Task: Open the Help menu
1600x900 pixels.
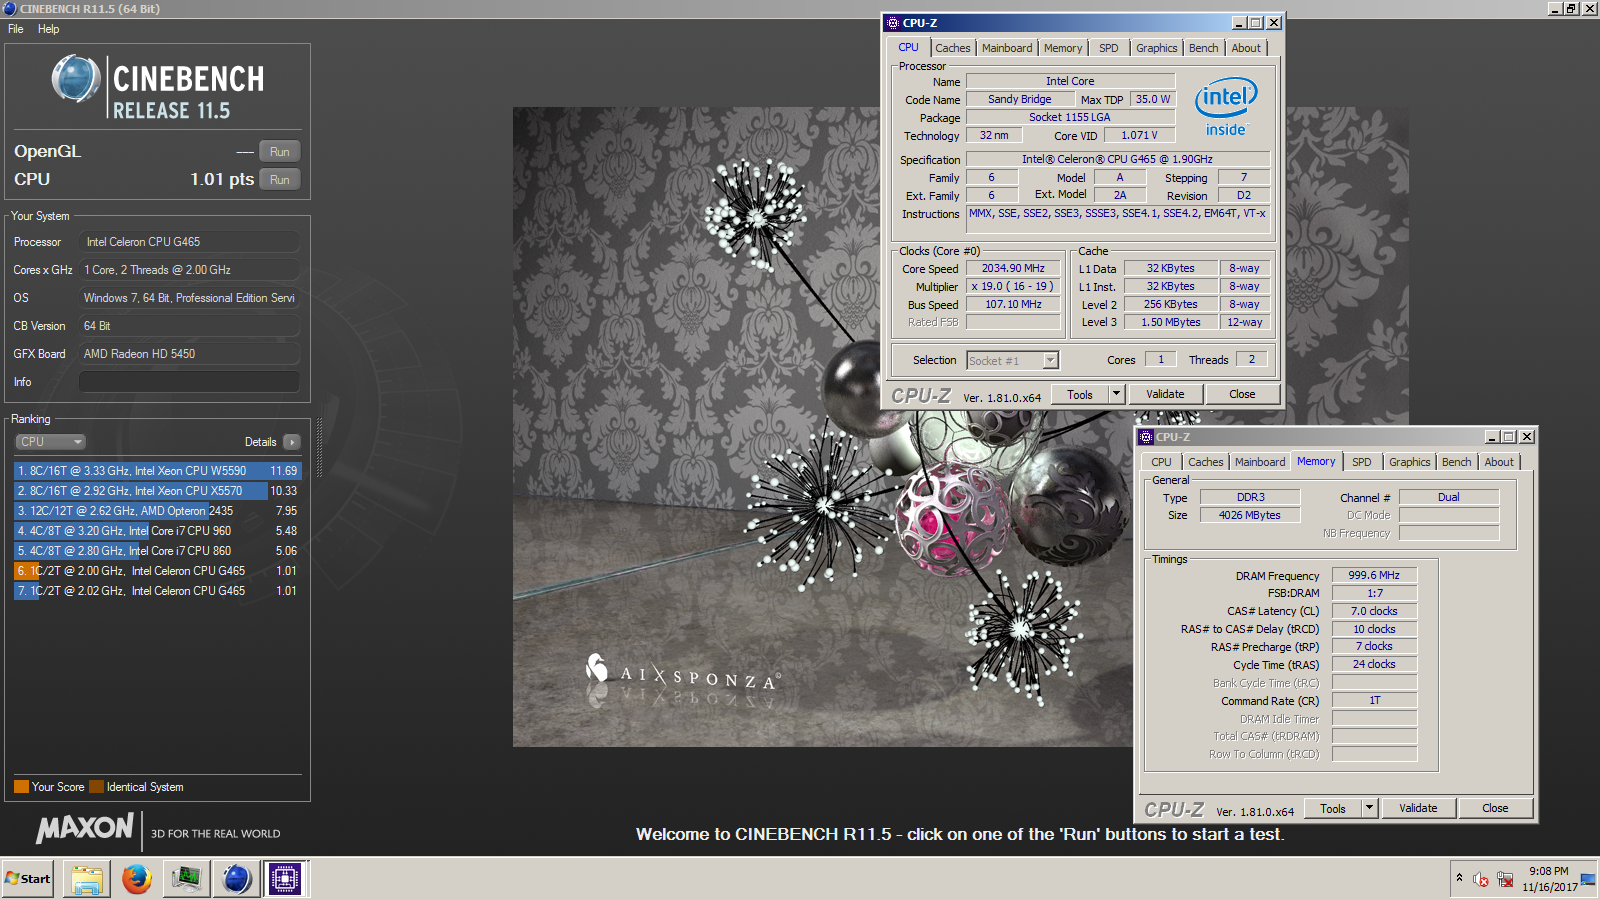Action: tap(48, 29)
